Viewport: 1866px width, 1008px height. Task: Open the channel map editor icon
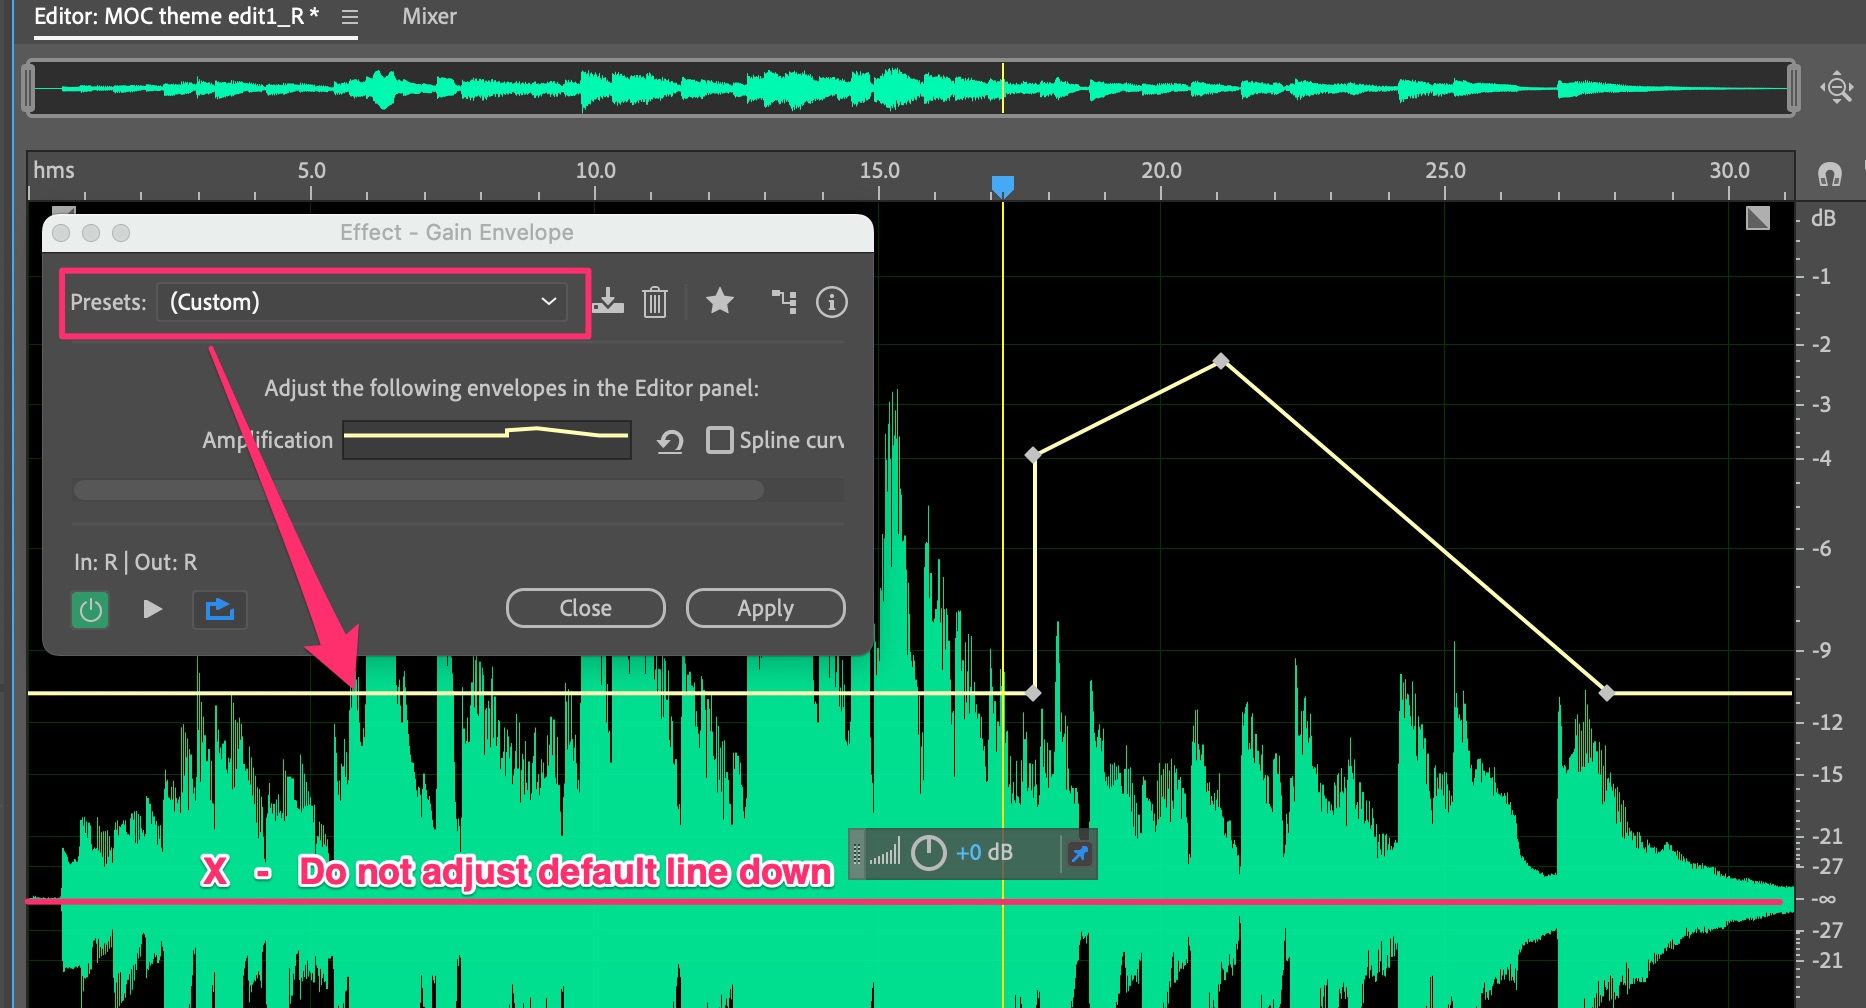coord(785,302)
